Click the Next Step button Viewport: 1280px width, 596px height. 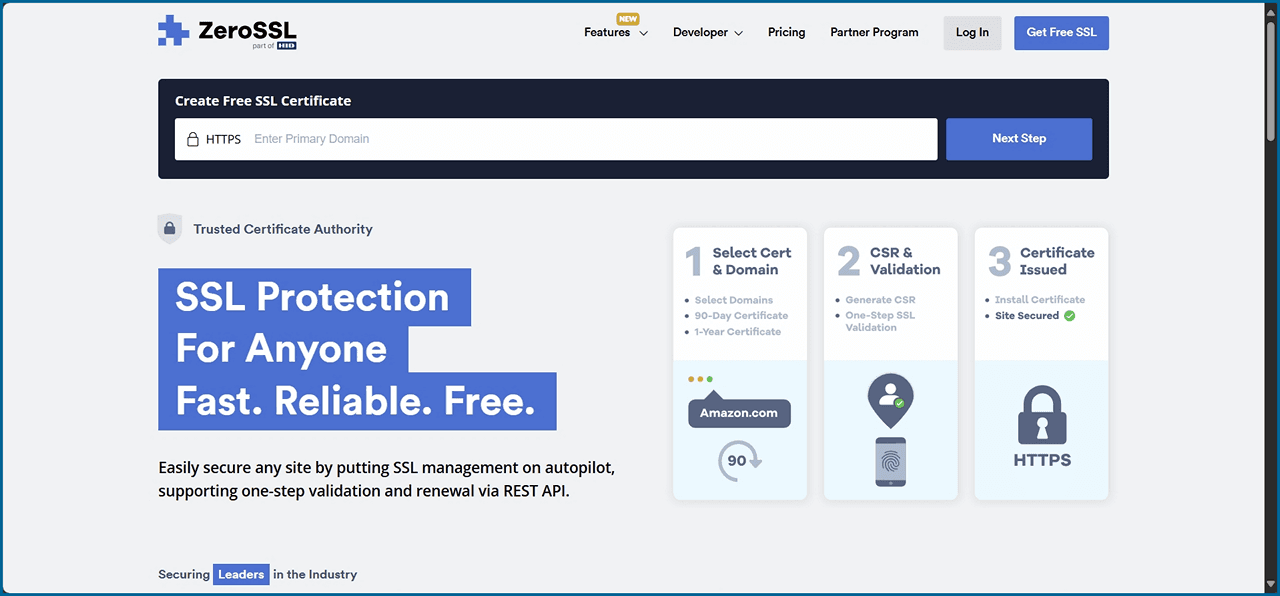click(x=1018, y=139)
